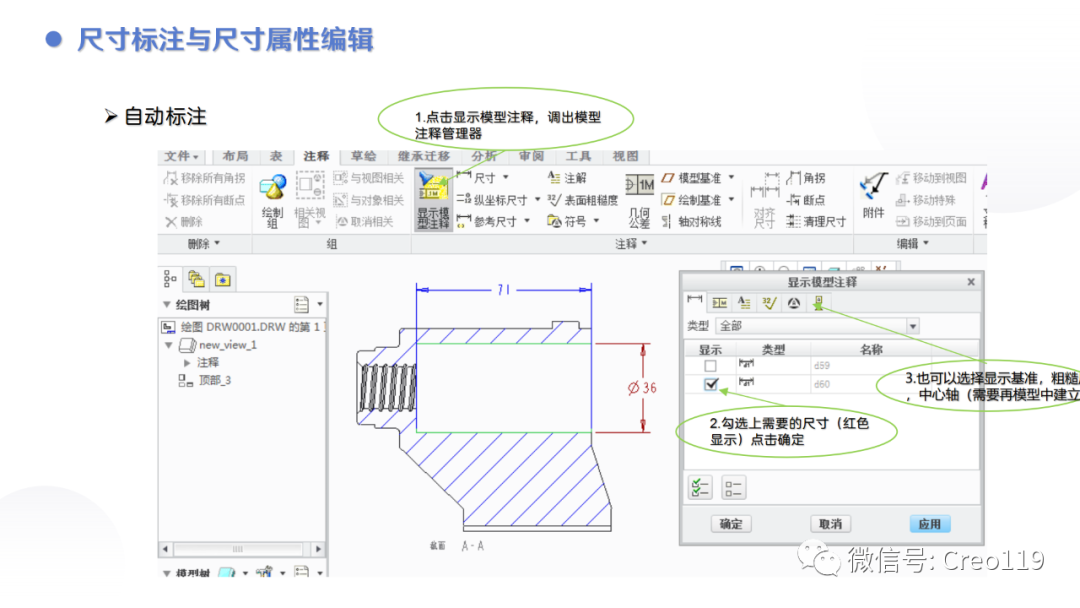Click the 附件 attachment icon
This screenshot has height=608, width=1080.
(873, 196)
